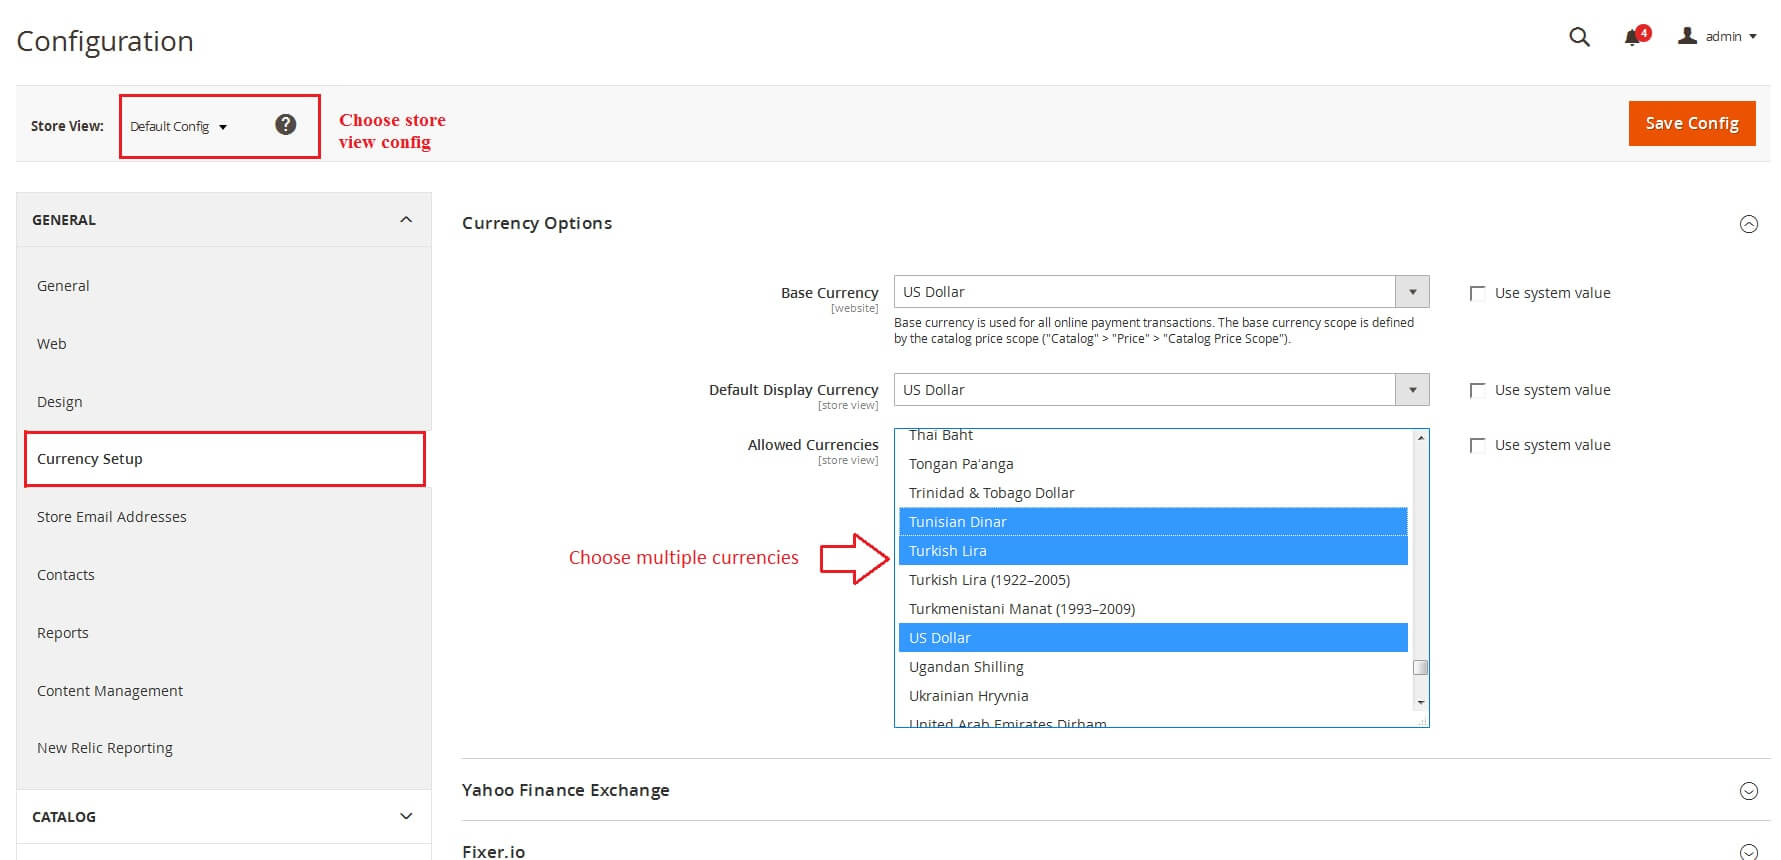
Task: Check Use system value for Default Display Currency
Action: (1477, 390)
